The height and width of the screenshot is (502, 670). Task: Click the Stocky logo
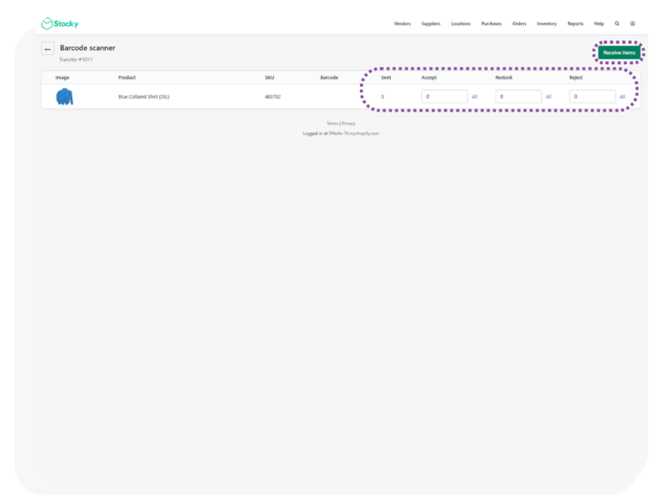pos(59,23)
